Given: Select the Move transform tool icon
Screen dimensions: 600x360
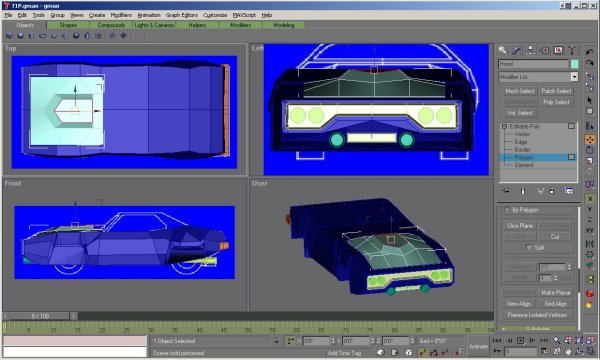Looking at the screenshot, I should (x=590, y=140).
